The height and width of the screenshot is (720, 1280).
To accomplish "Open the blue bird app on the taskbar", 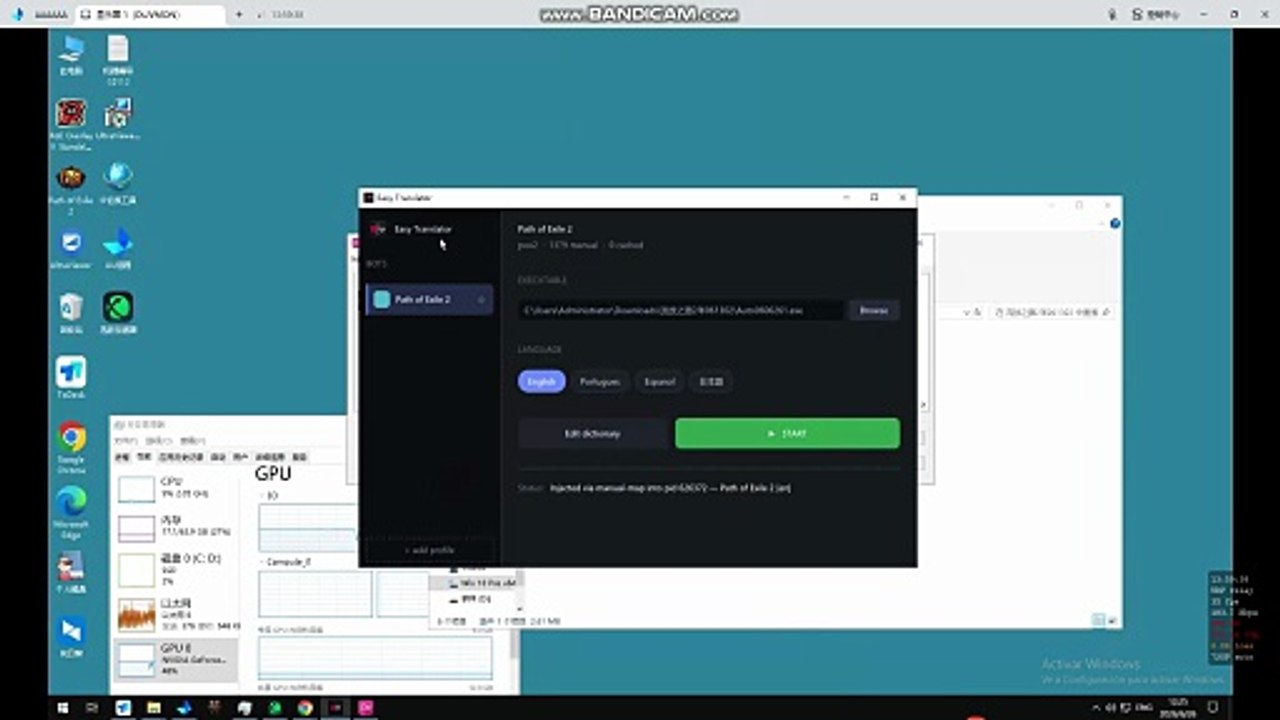I will click(x=124, y=708).
